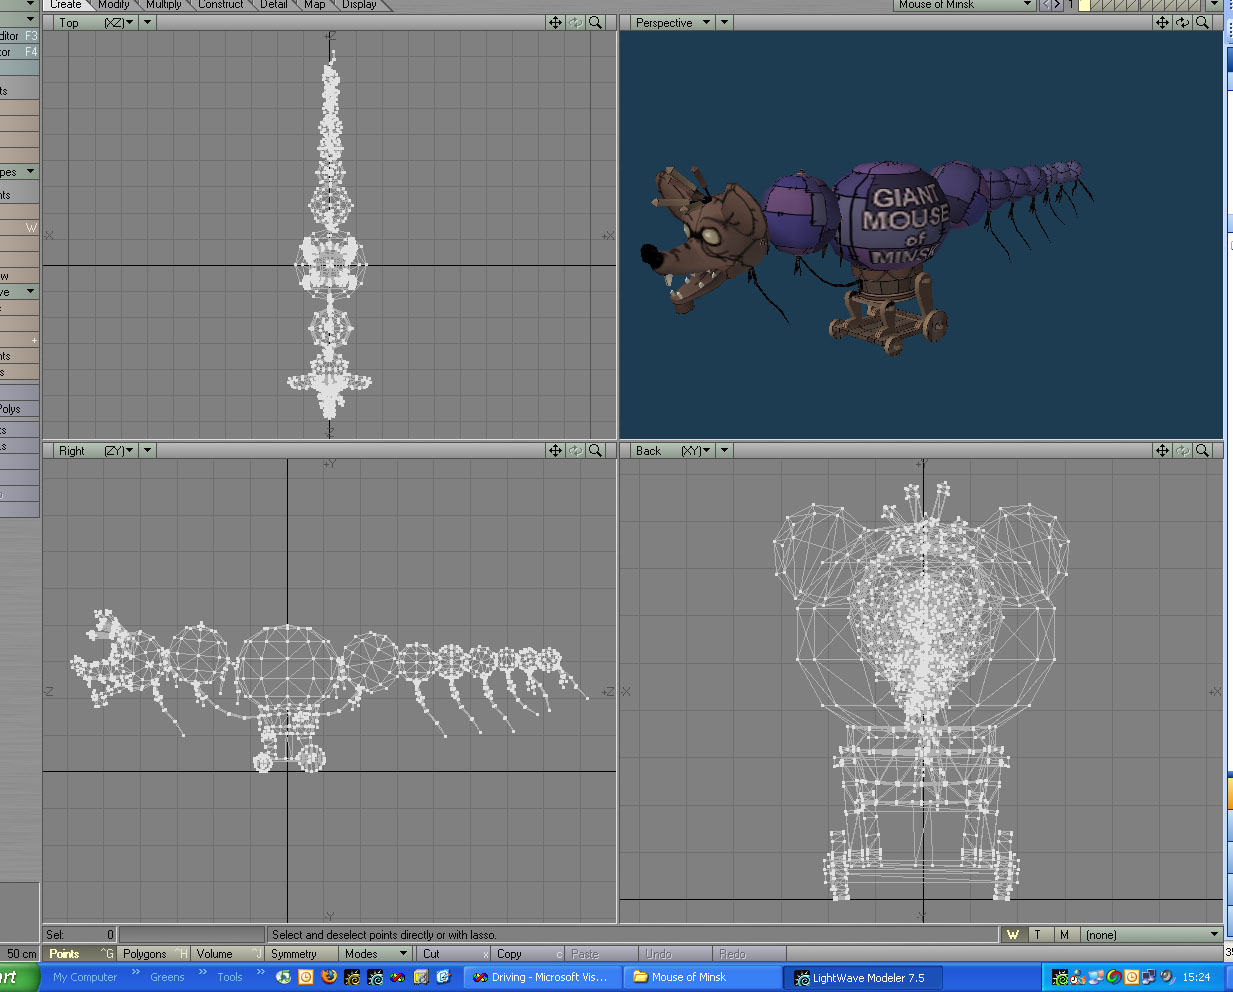Image resolution: width=1233 pixels, height=992 pixels.
Task: Click the pan icon in the Right viewport
Action: 555,450
